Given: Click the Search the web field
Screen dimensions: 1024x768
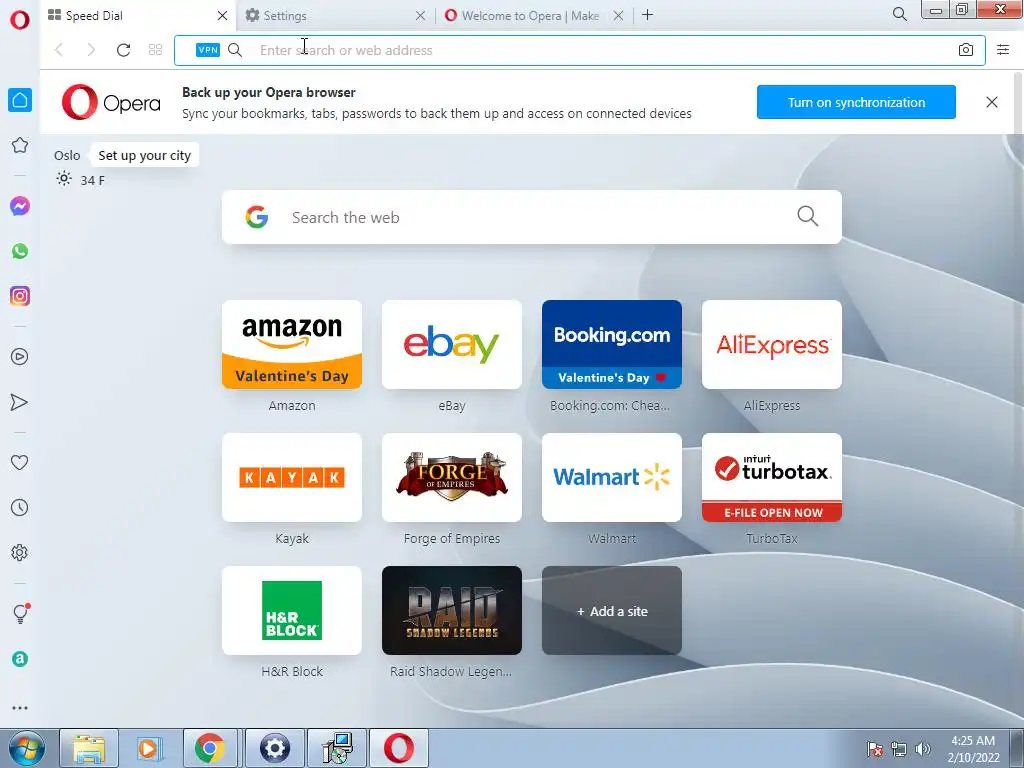Looking at the screenshot, I should point(532,217).
